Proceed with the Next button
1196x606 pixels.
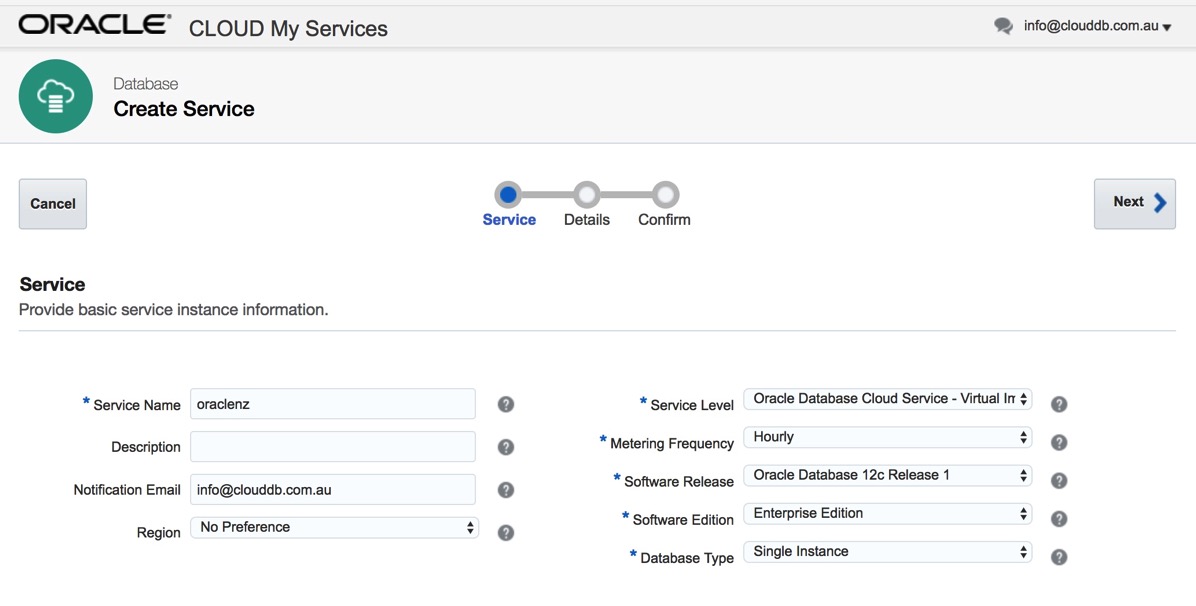(1134, 203)
